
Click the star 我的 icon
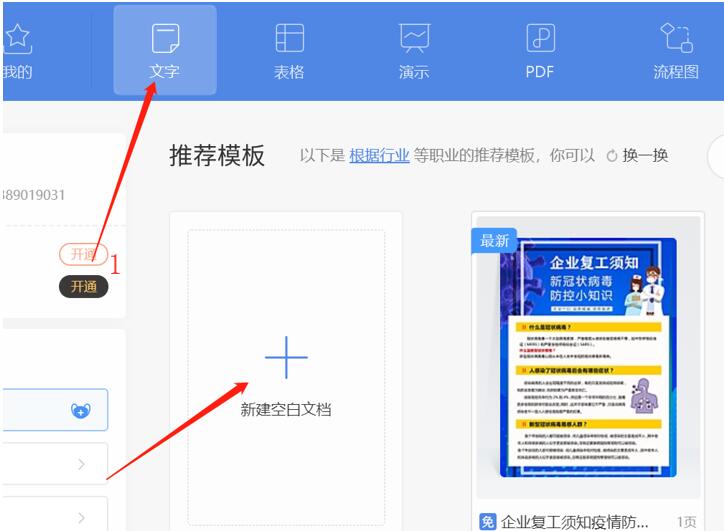[18, 38]
